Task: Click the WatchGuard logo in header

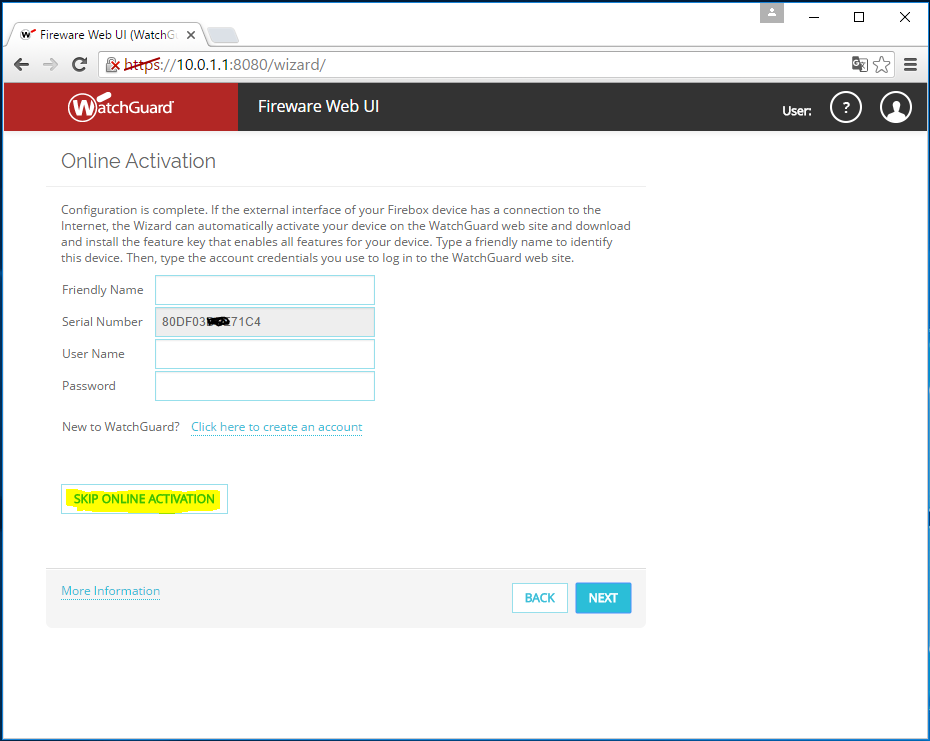Action: click(121, 107)
